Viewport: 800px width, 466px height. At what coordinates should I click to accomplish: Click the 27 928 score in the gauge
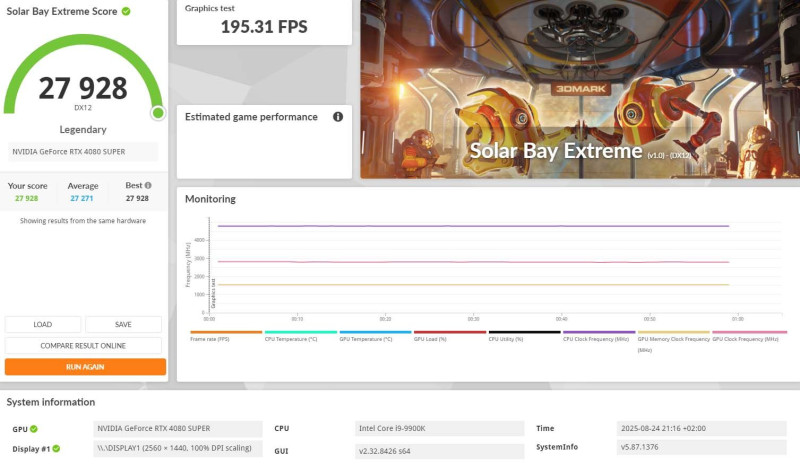point(83,88)
